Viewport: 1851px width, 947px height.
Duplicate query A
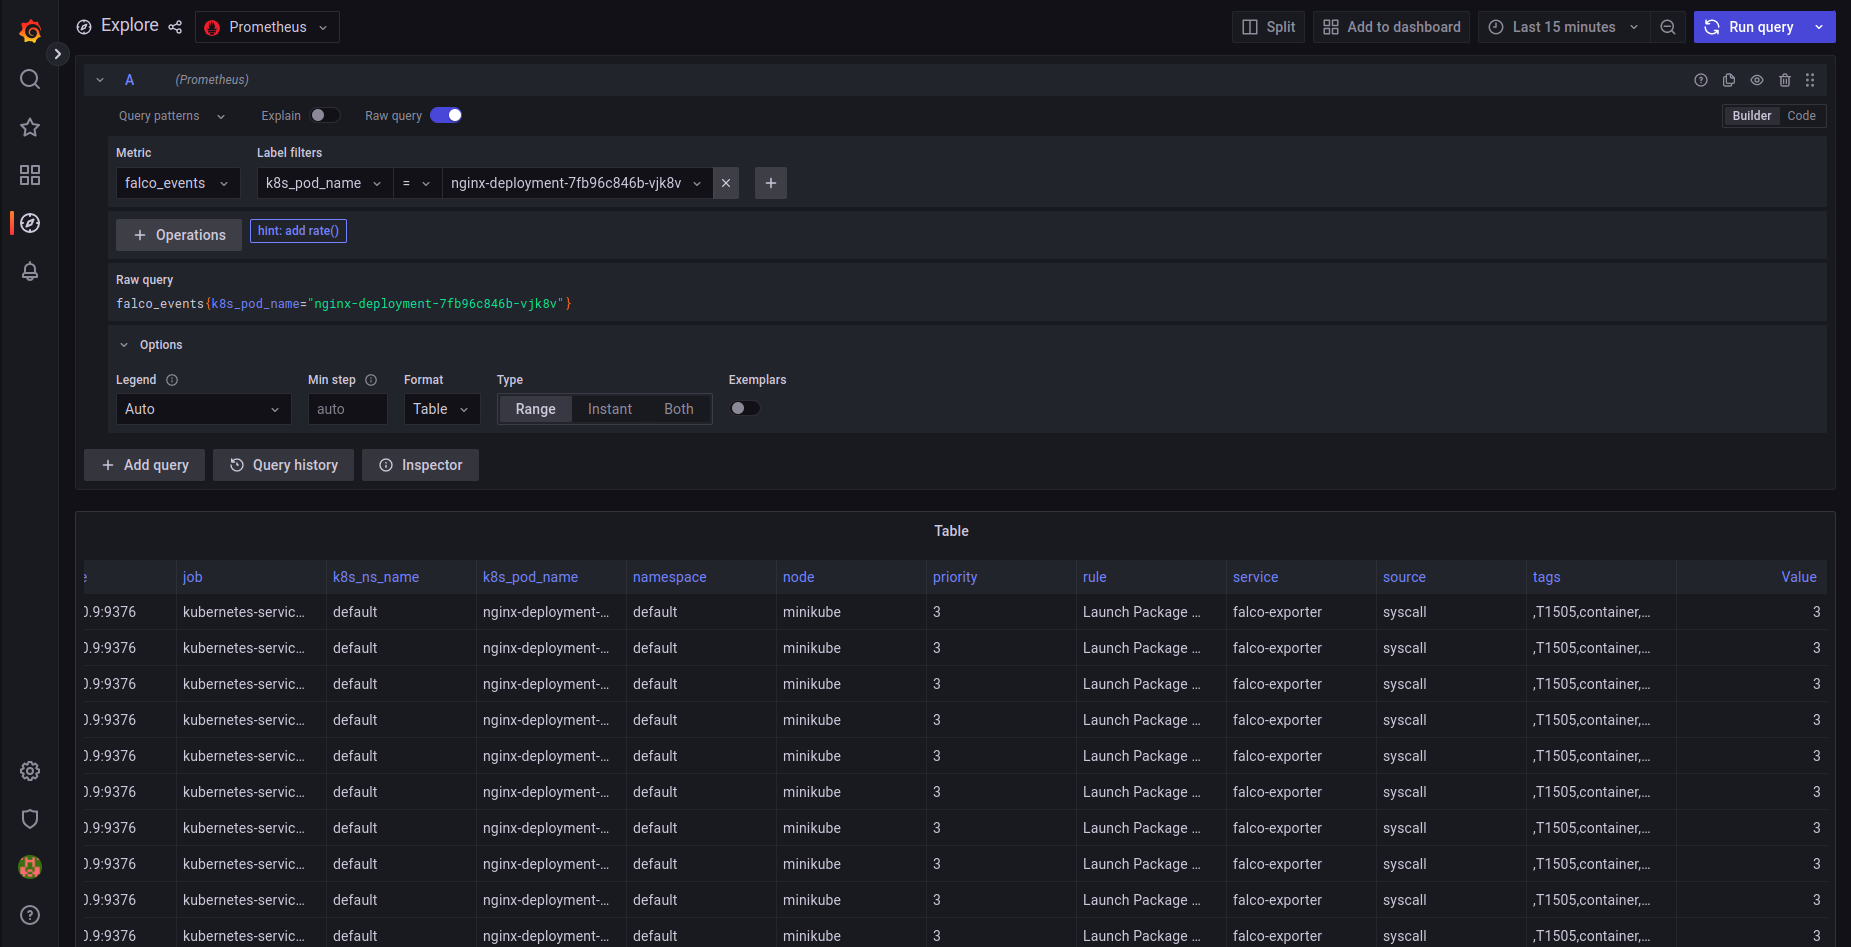click(x=1729, y=80)
